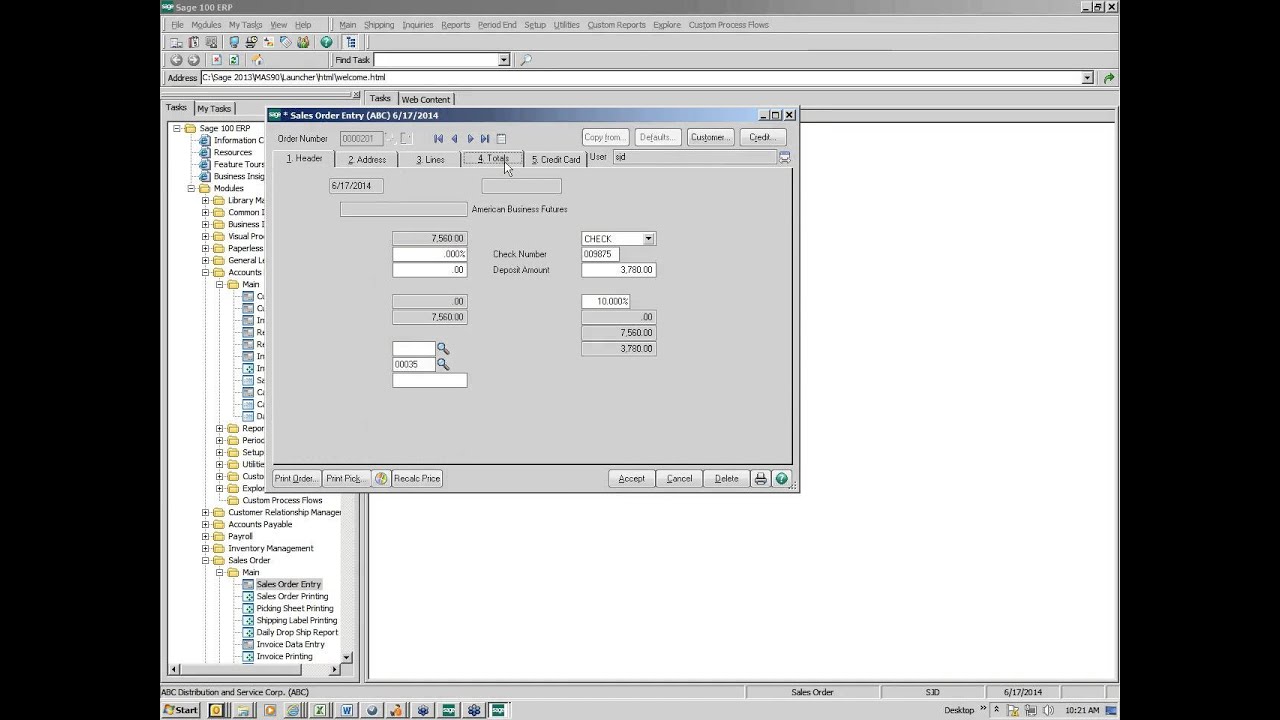1280x720 pixels.
Task: Switch to the 5. Credit Card tab
Action: click(x=555, y=159)
